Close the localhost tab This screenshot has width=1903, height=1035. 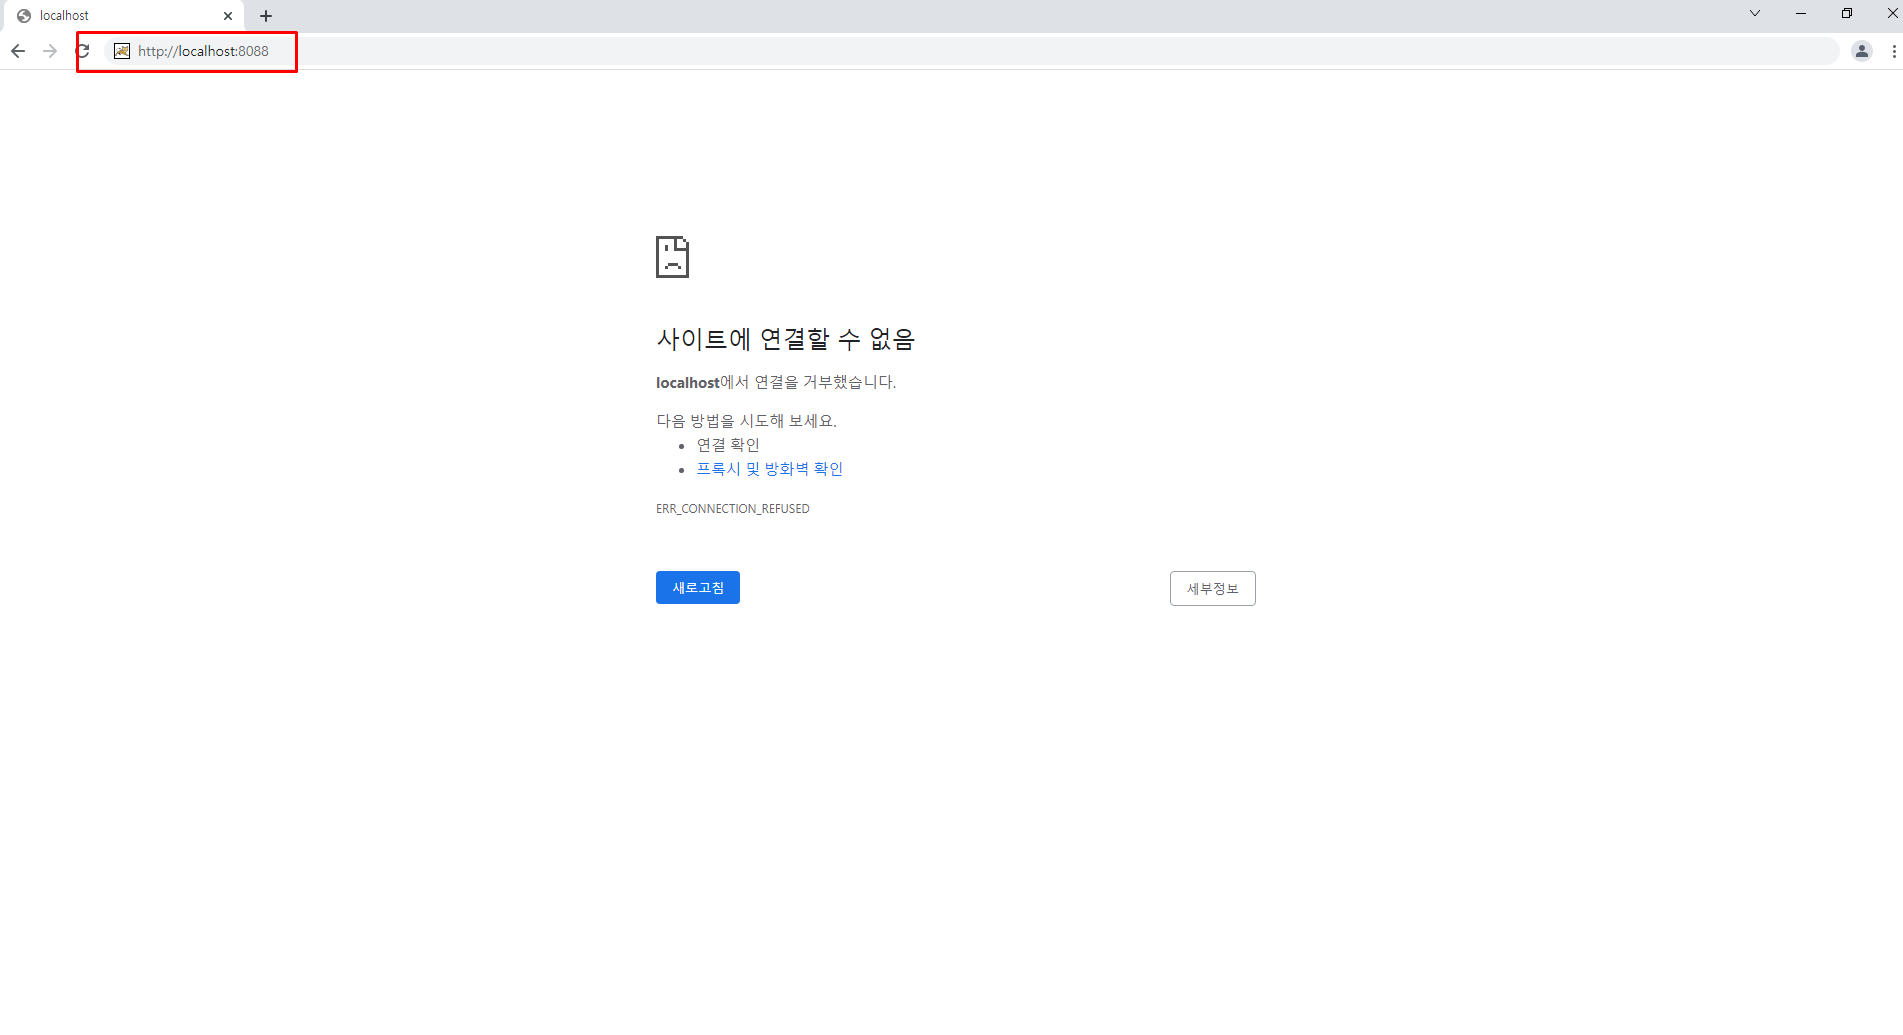(228, 16)
